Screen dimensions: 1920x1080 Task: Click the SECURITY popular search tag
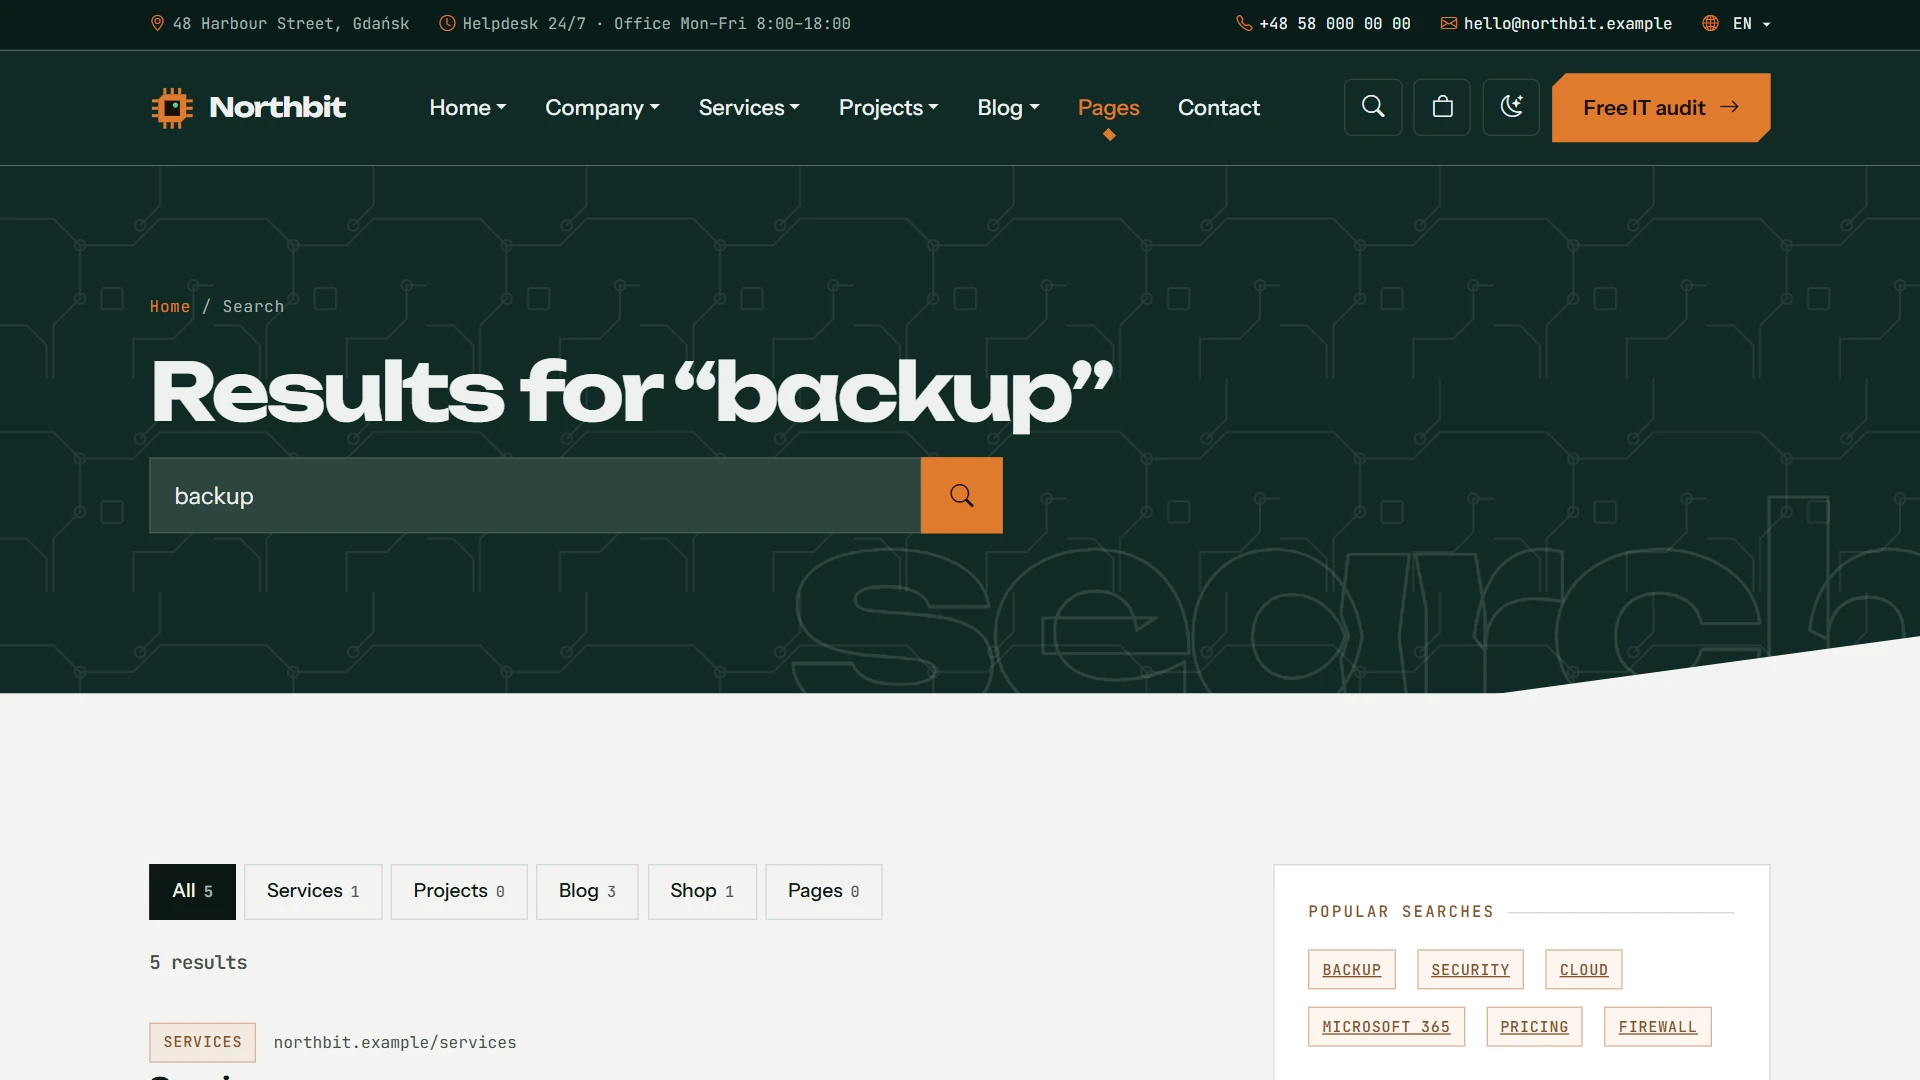click(1470, 970)
